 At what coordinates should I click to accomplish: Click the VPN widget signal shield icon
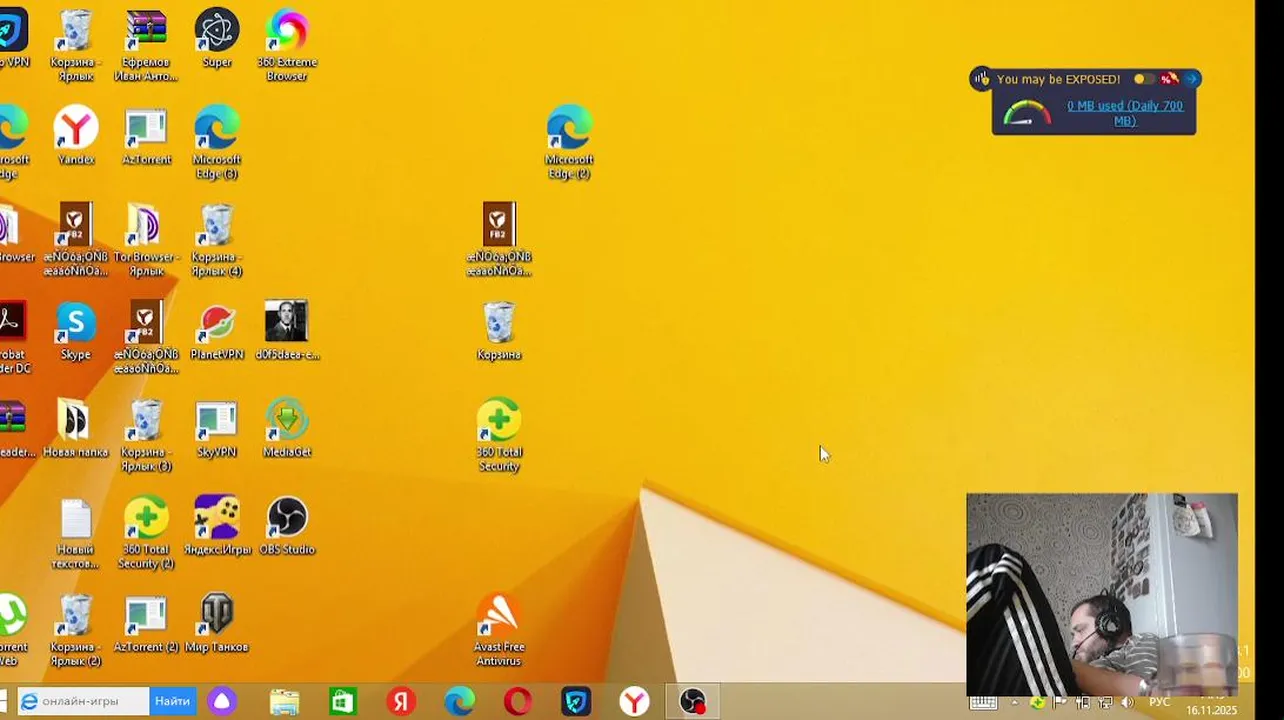pos(982,79)
